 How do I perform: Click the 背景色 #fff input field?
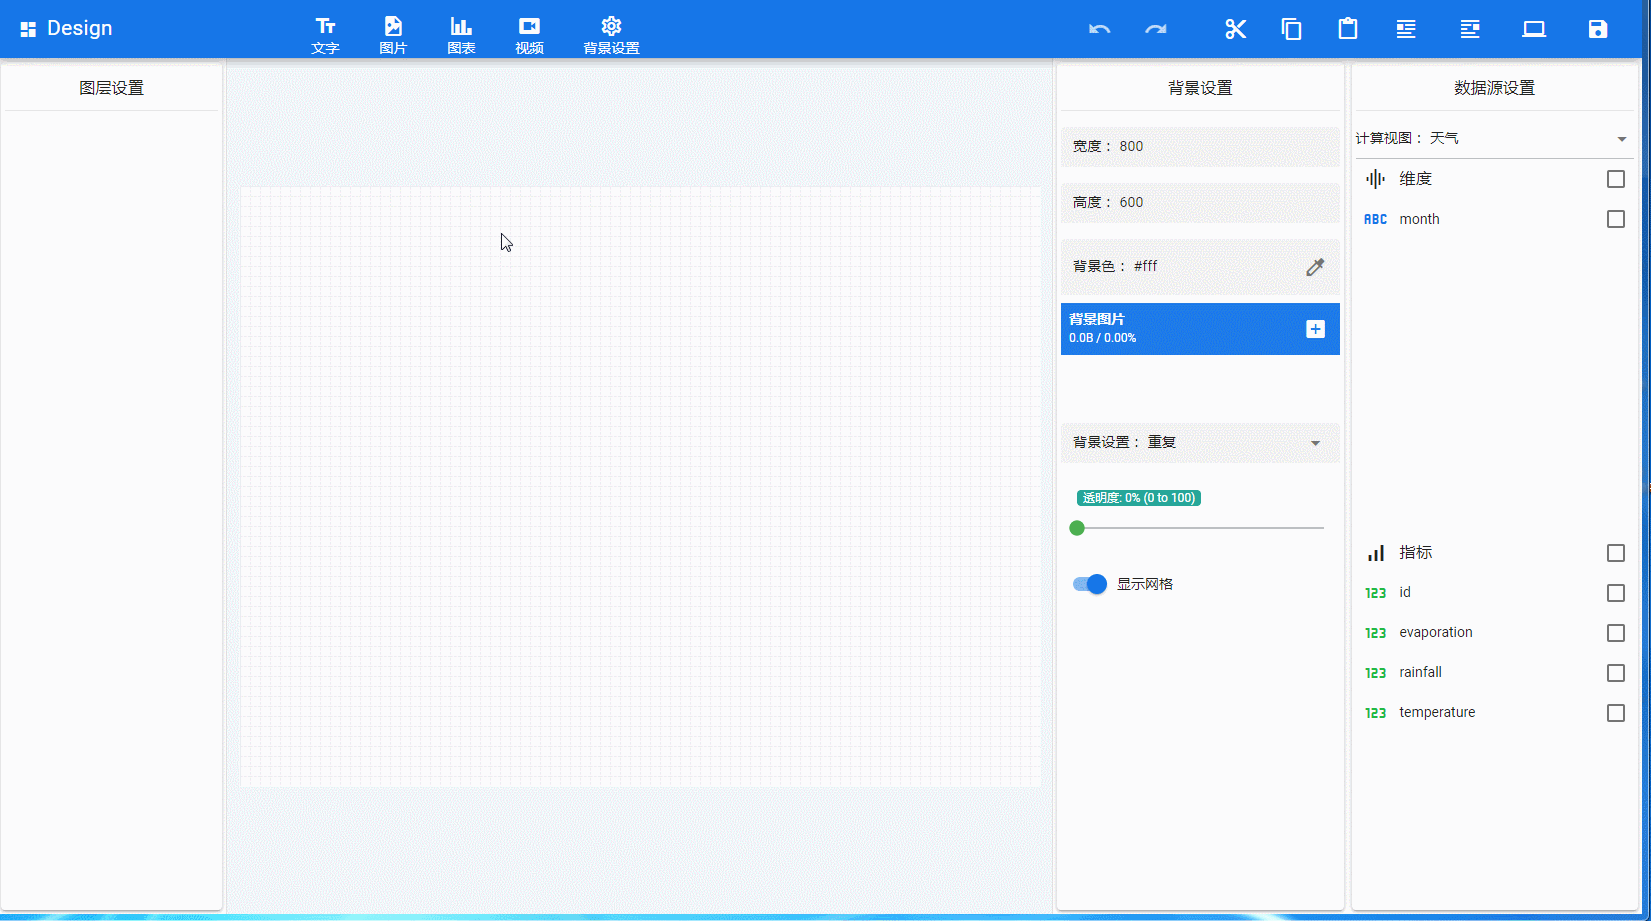[1200, 266]
